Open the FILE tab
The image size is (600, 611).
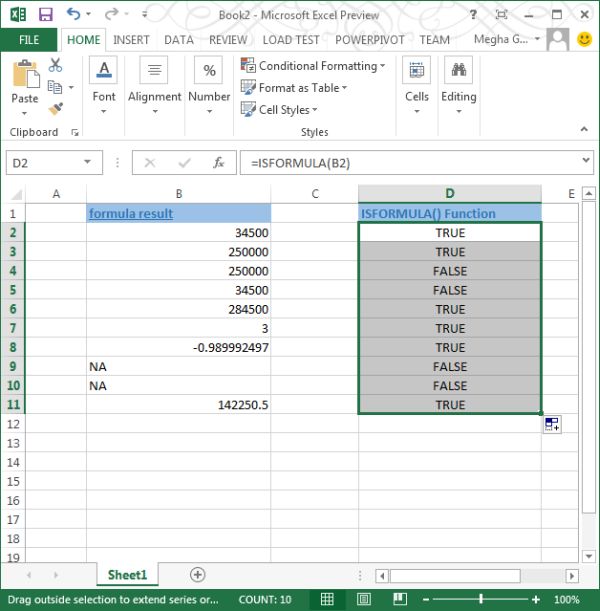click(29, 40)
